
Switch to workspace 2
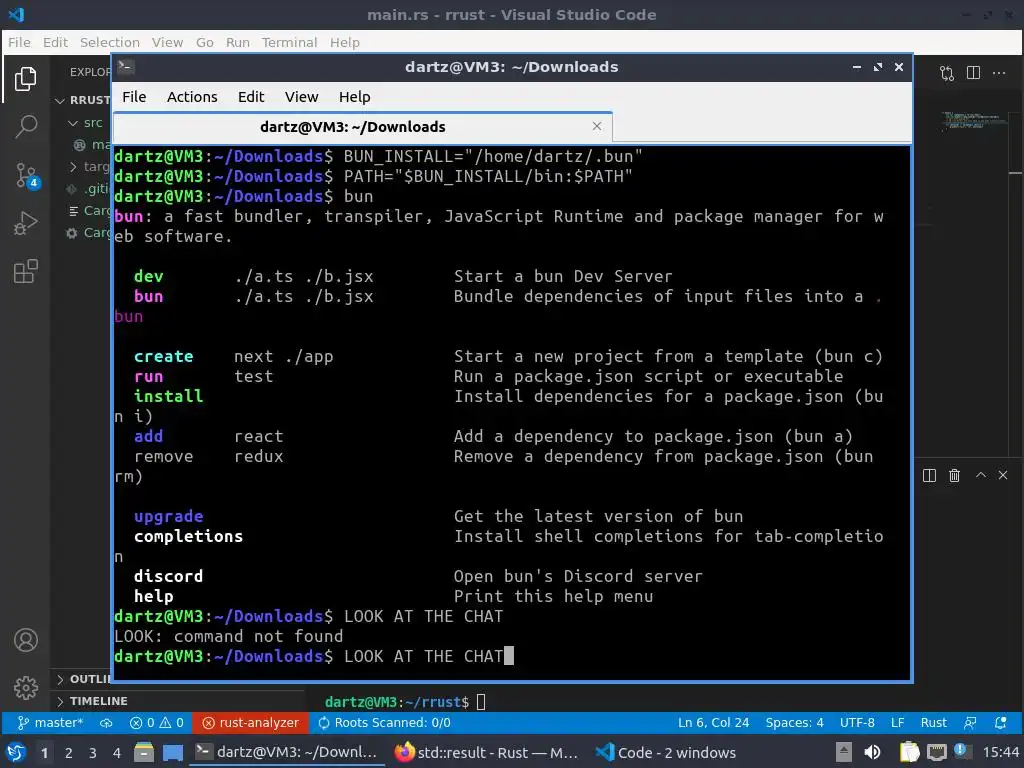69,752
